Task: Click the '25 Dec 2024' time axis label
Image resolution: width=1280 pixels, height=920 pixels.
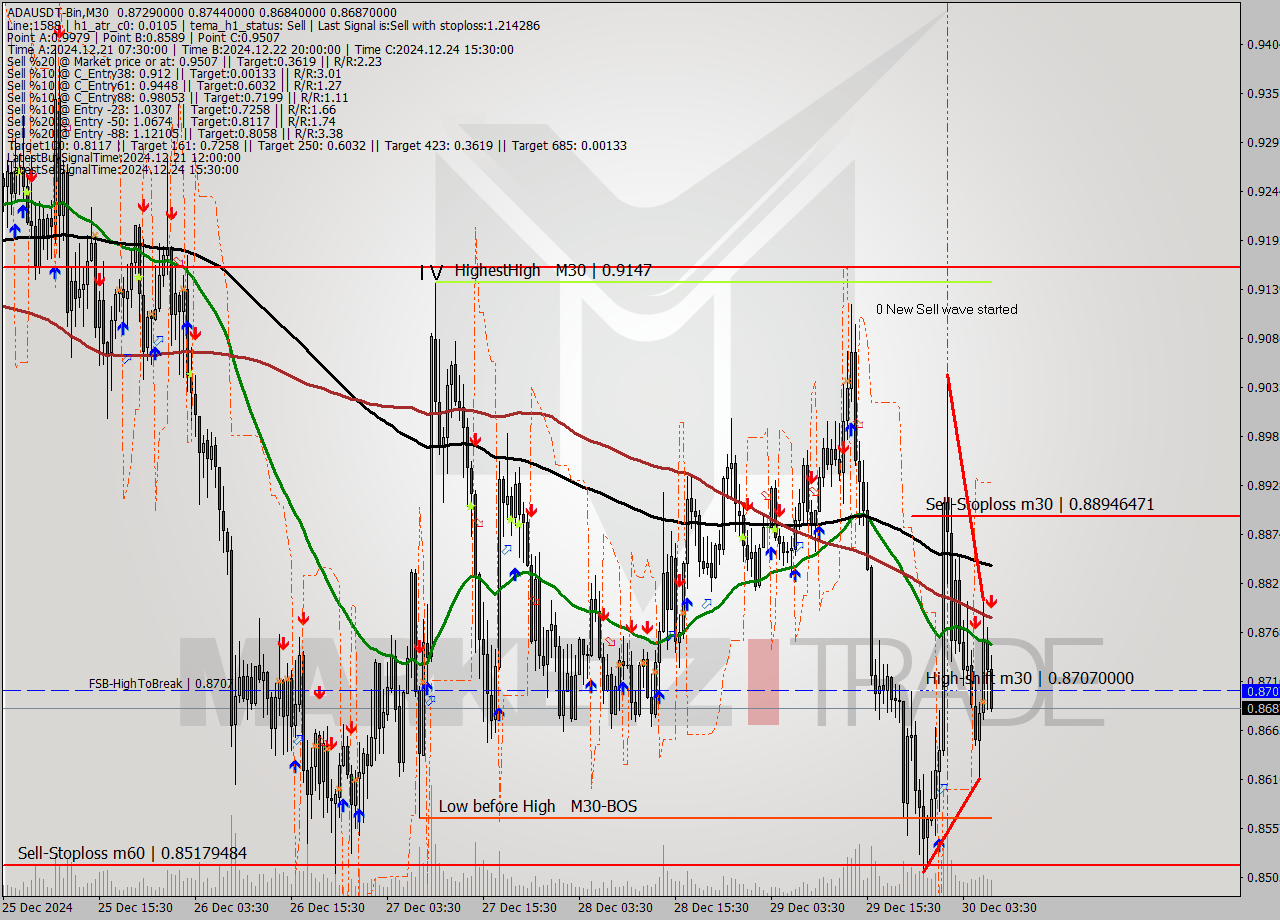Action: click(37, 908)
